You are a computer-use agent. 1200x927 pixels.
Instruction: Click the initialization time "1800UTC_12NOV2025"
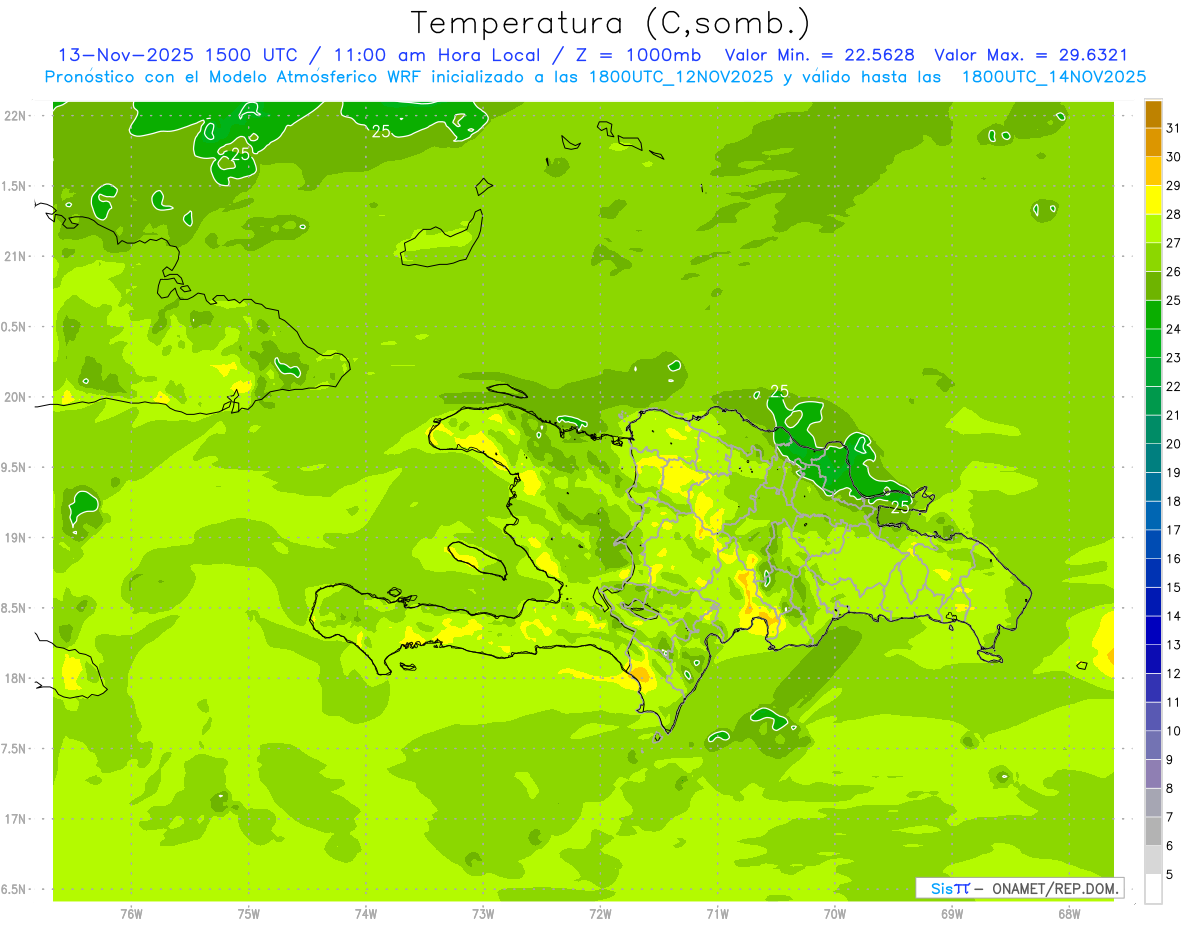680,77
